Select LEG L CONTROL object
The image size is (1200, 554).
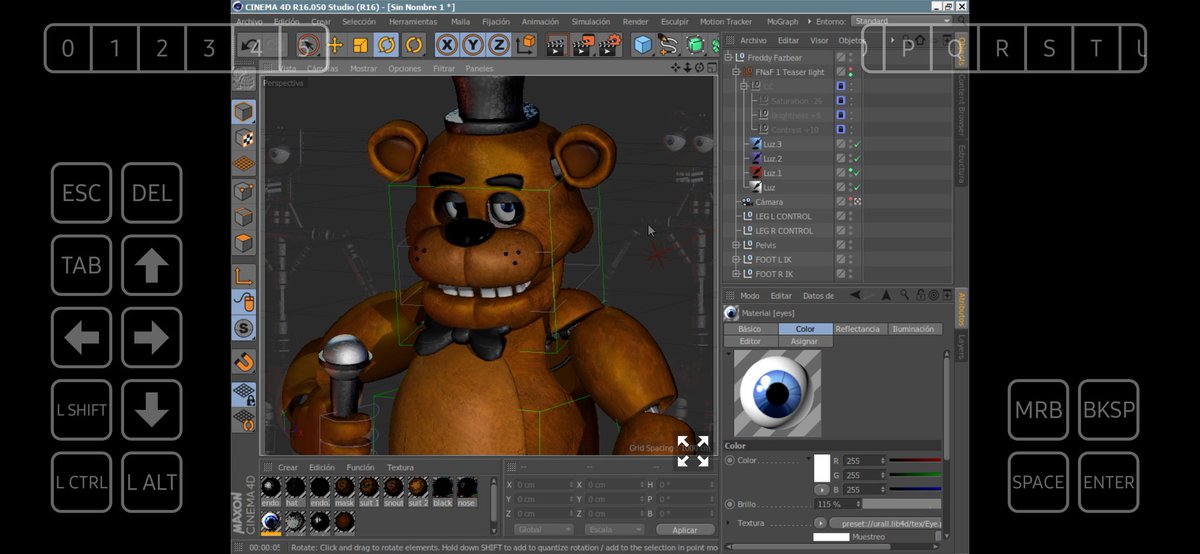tap(783, 216)
